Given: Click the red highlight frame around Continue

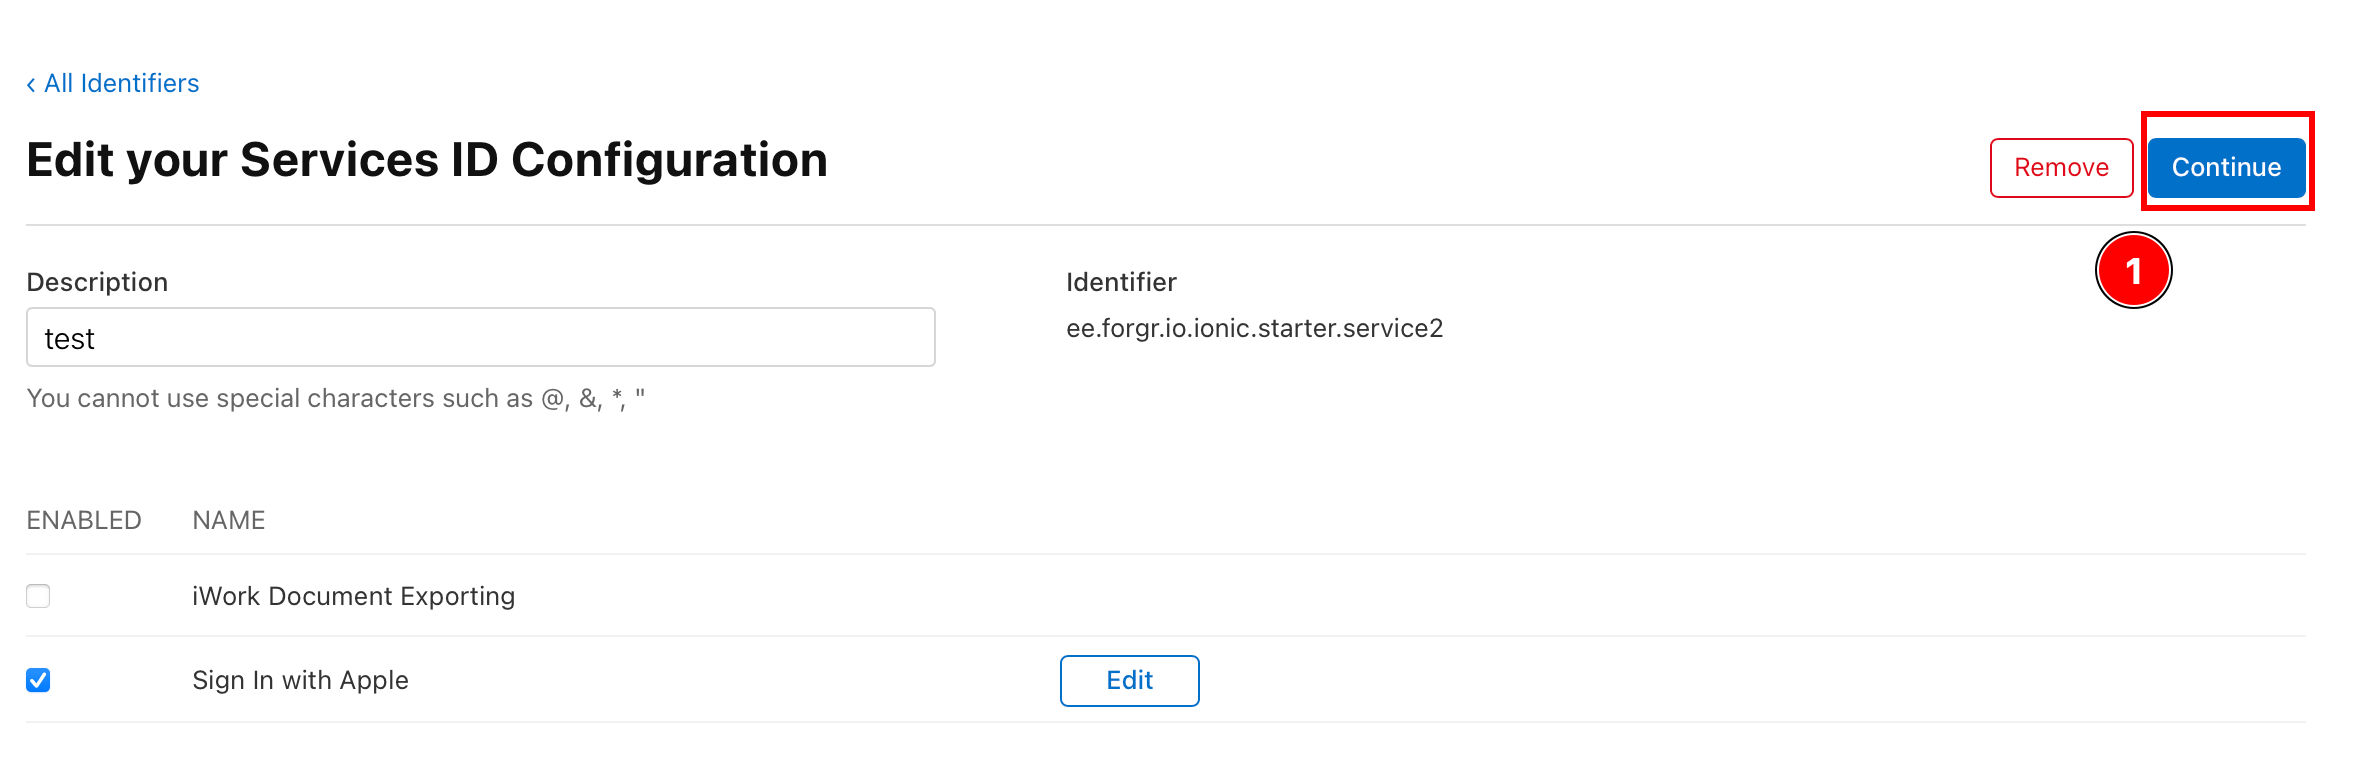Looking at the screenshot, I should (2227, 116).
